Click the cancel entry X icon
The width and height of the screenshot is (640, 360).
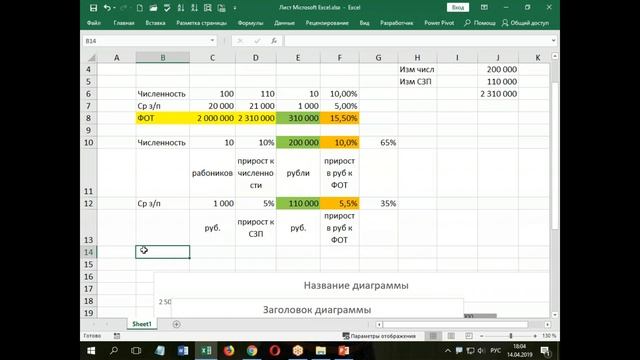(240, 41)
